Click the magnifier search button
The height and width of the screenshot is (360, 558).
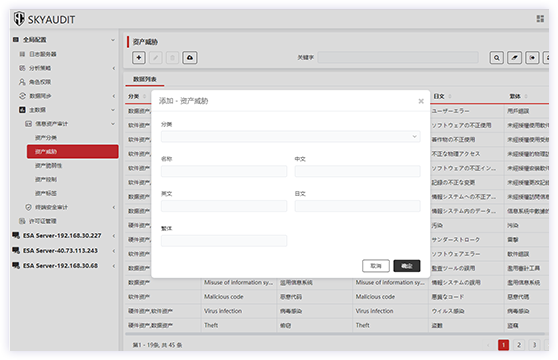[496, 58]
